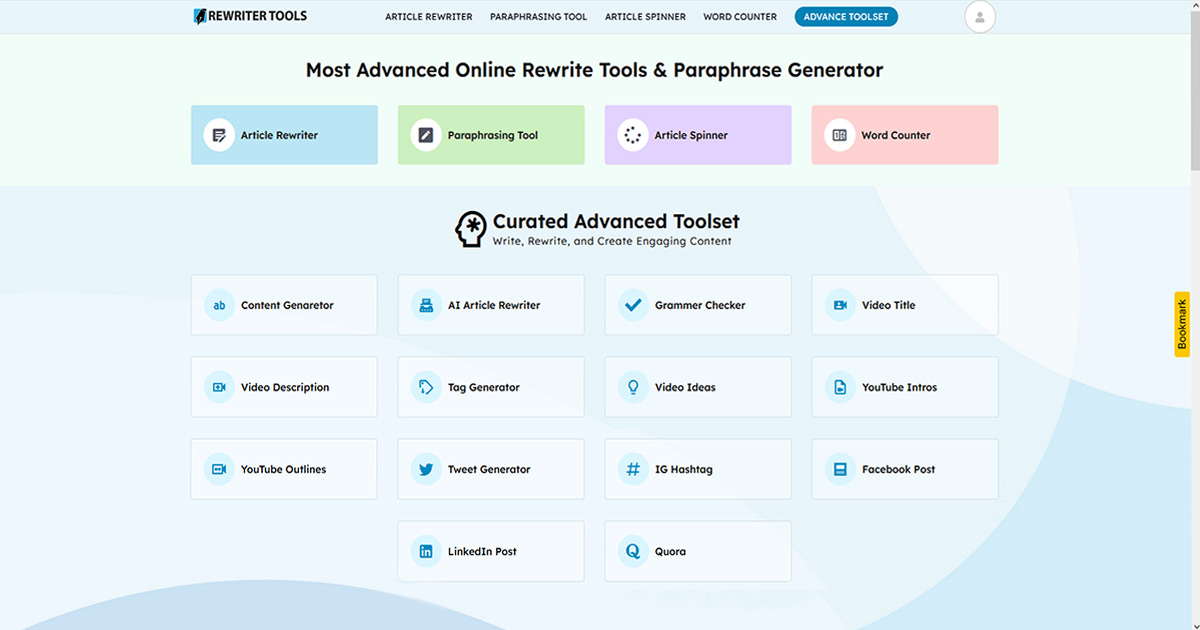Open the LinkedIn Post icon
Viewport: 1200px width, 630px height.
pyautogui.click(x=425, y=551)
